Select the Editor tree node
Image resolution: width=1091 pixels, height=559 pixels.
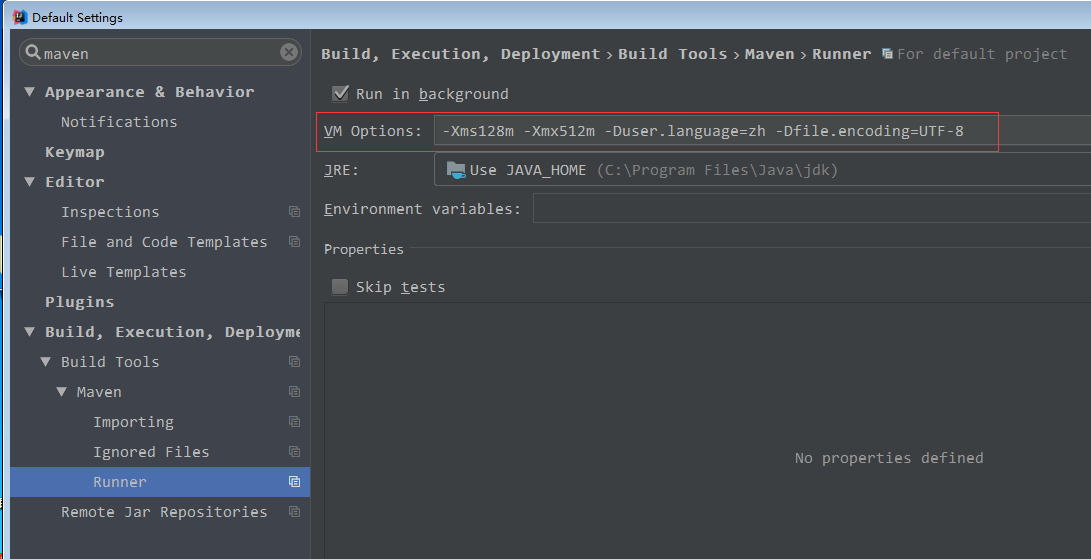(74, 182)
